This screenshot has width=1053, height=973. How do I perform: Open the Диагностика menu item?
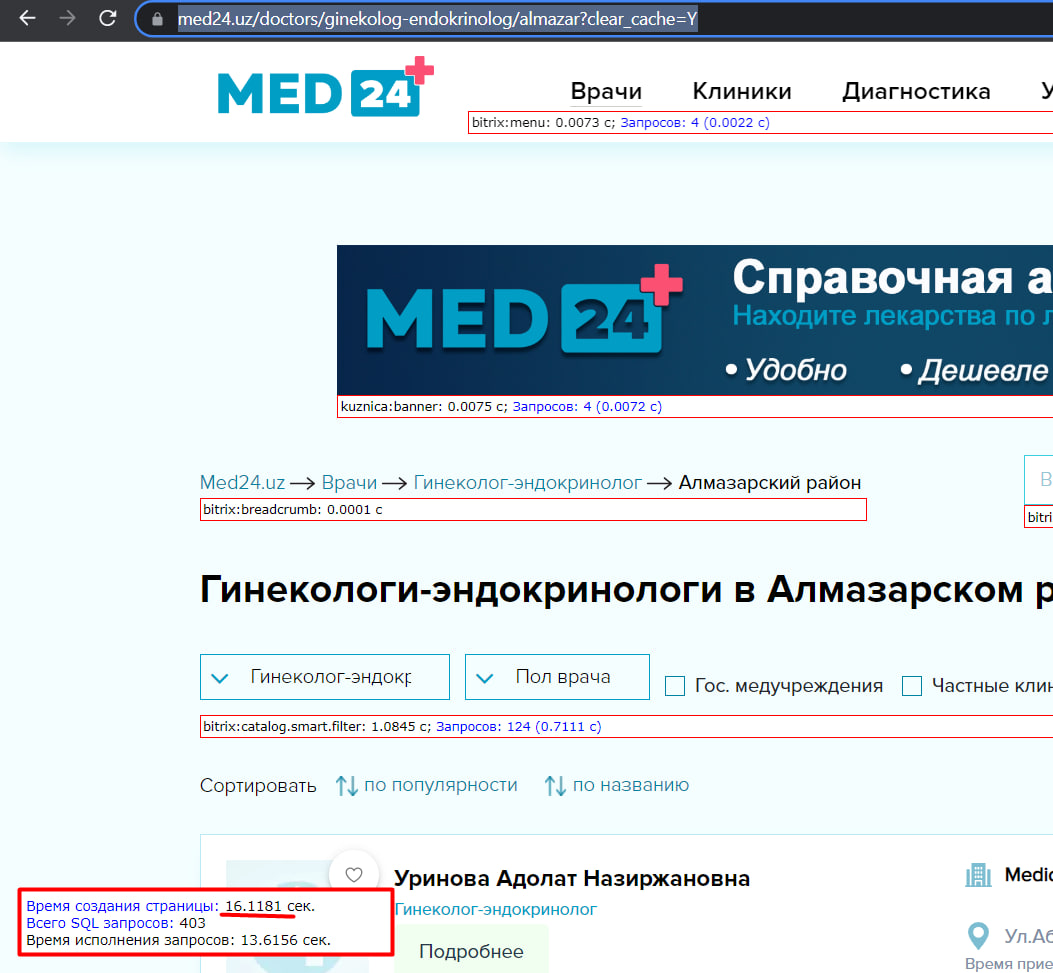pos(917,91)
